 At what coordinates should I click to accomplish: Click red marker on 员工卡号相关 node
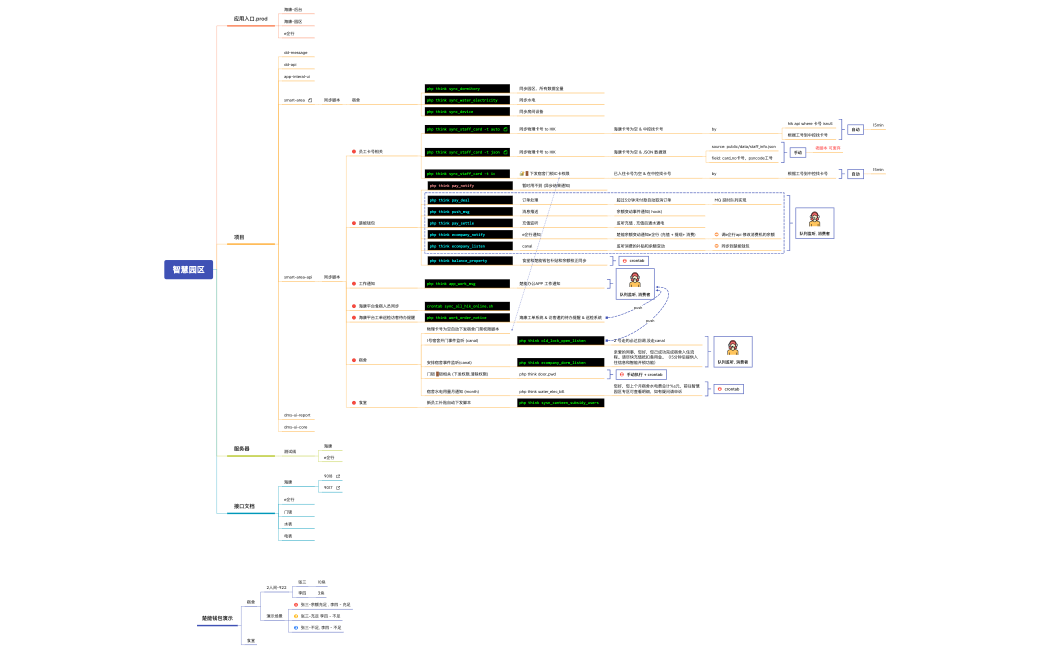click(x=353, y=151)
